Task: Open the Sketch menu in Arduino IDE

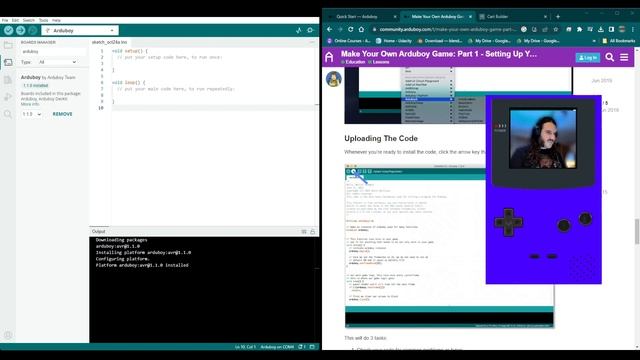Action: [29, 20]
